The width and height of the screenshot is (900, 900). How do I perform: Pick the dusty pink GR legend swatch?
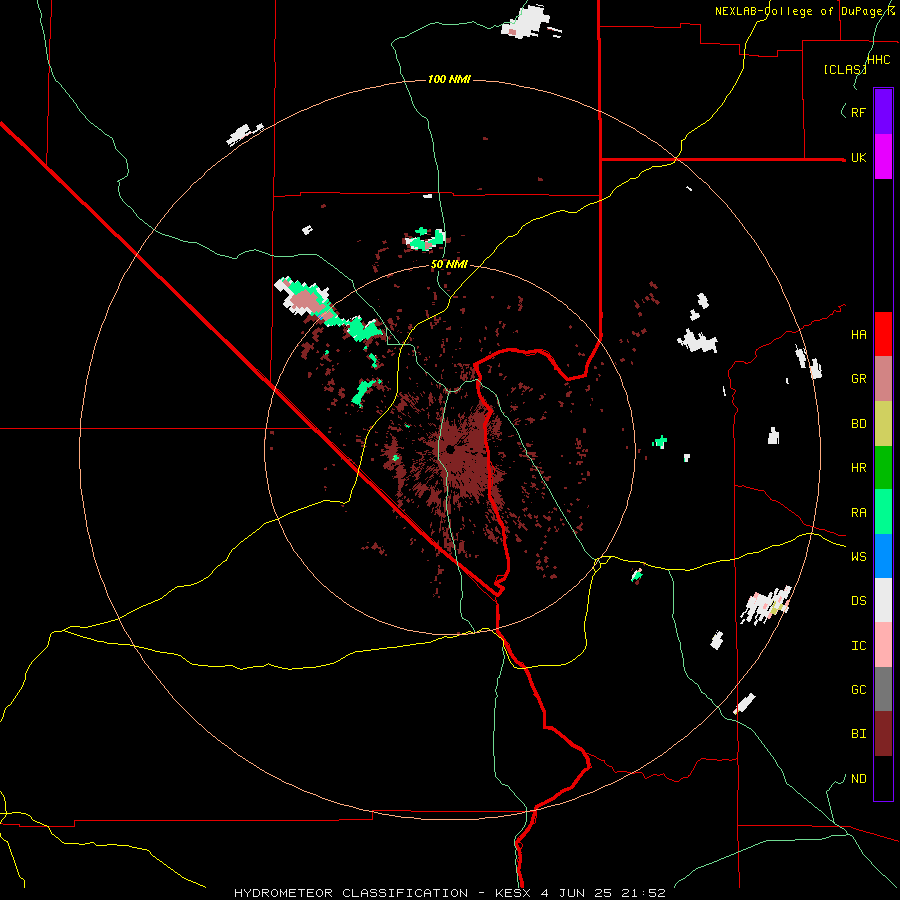[883, 379]
